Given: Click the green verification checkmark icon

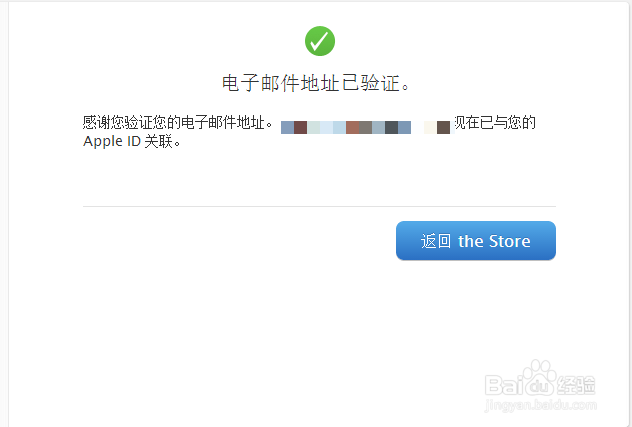Looking at the screenshot, I should coord(320,41).
